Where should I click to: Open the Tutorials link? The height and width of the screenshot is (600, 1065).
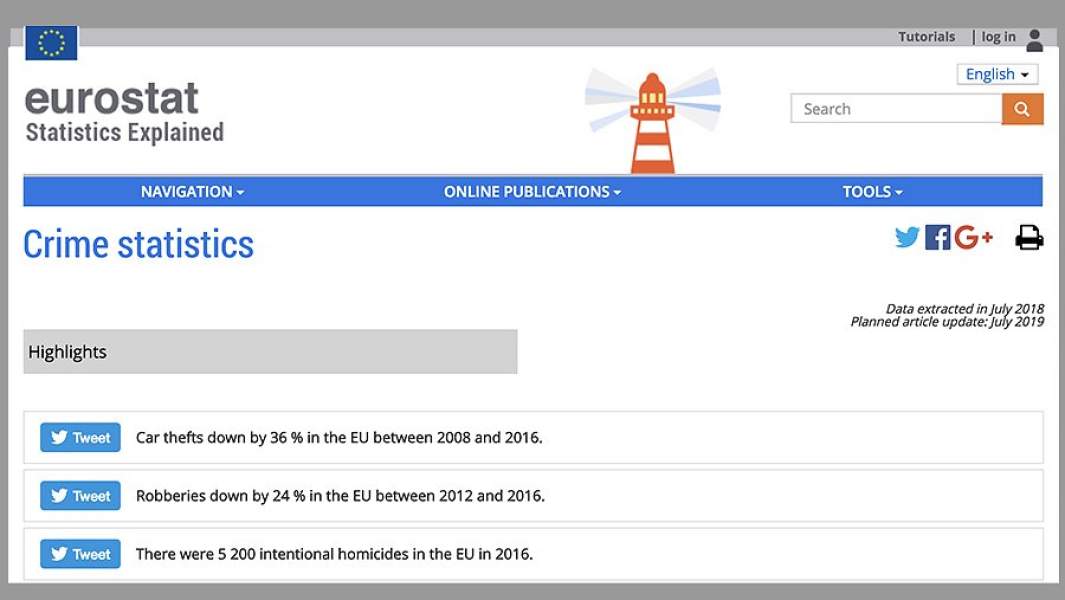[926, 37]
